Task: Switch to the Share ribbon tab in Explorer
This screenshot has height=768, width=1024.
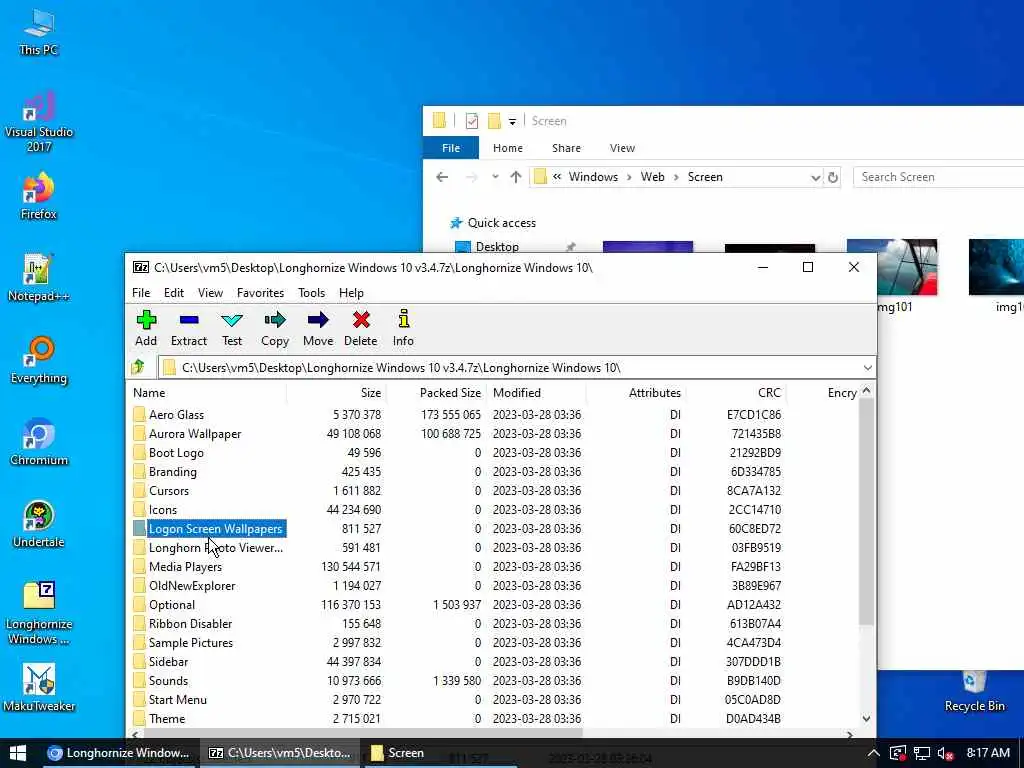Action: point(566,148)
